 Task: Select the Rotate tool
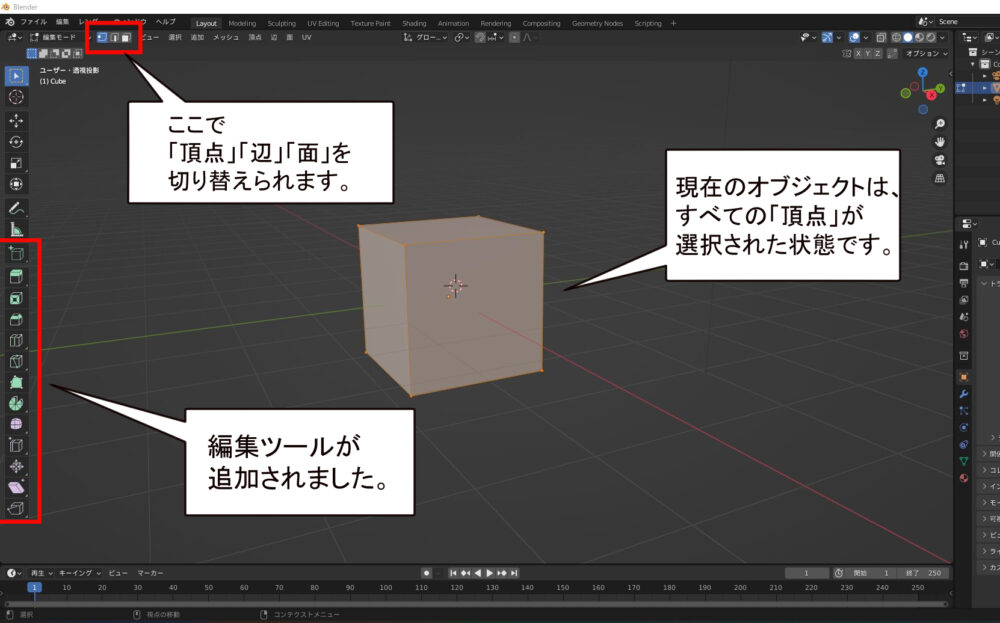pos(17,142)
